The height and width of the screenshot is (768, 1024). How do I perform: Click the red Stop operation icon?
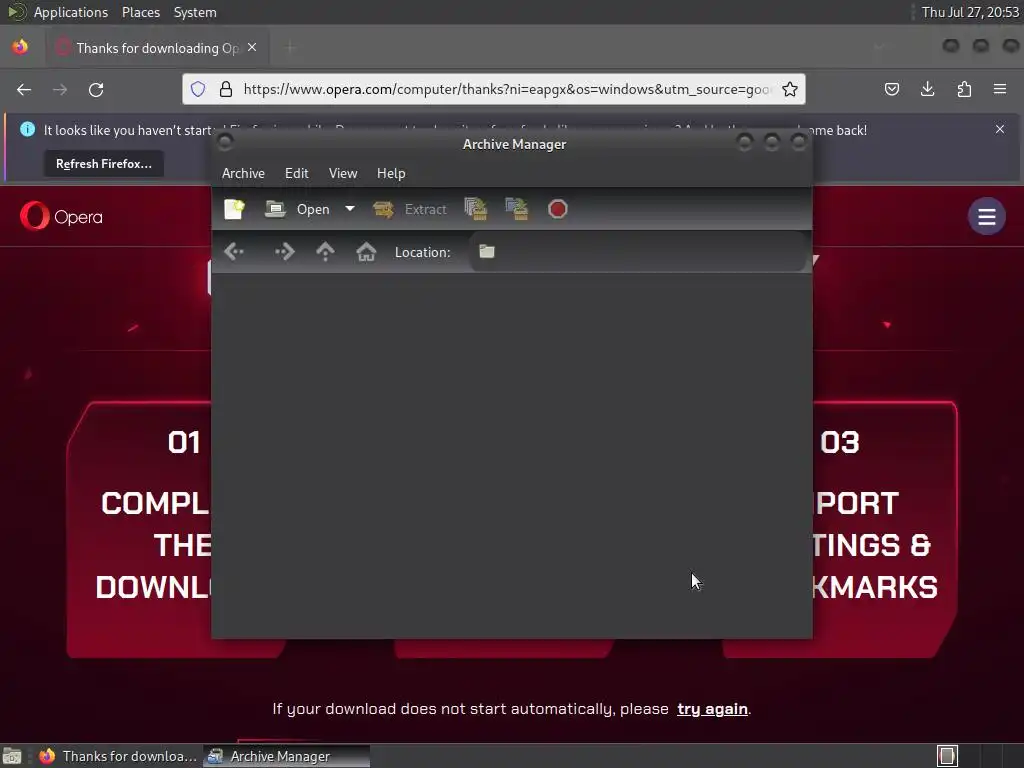pos(558,209)
